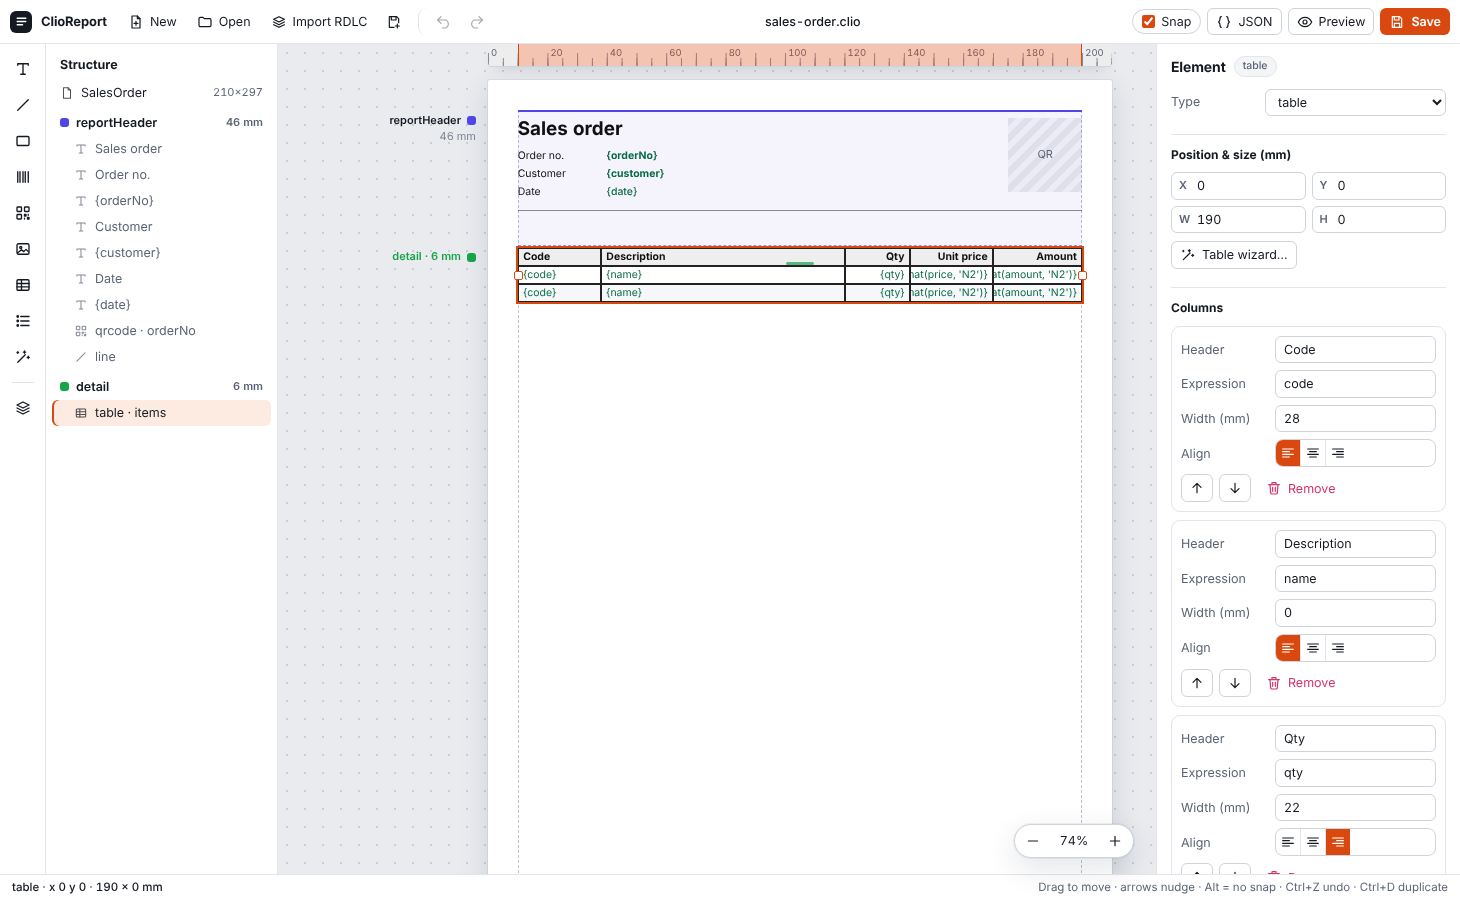Toggle the Snap checkbox
Screen dimensions: 1460x900
(x=1149, y=22)
